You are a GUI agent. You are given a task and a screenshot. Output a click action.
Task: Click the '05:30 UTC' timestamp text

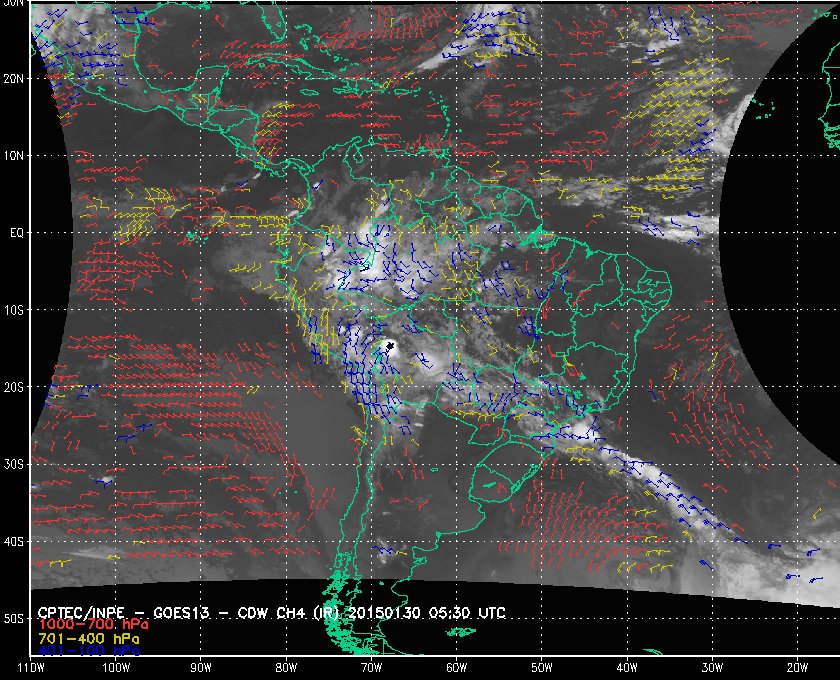(x=467, y=613)
